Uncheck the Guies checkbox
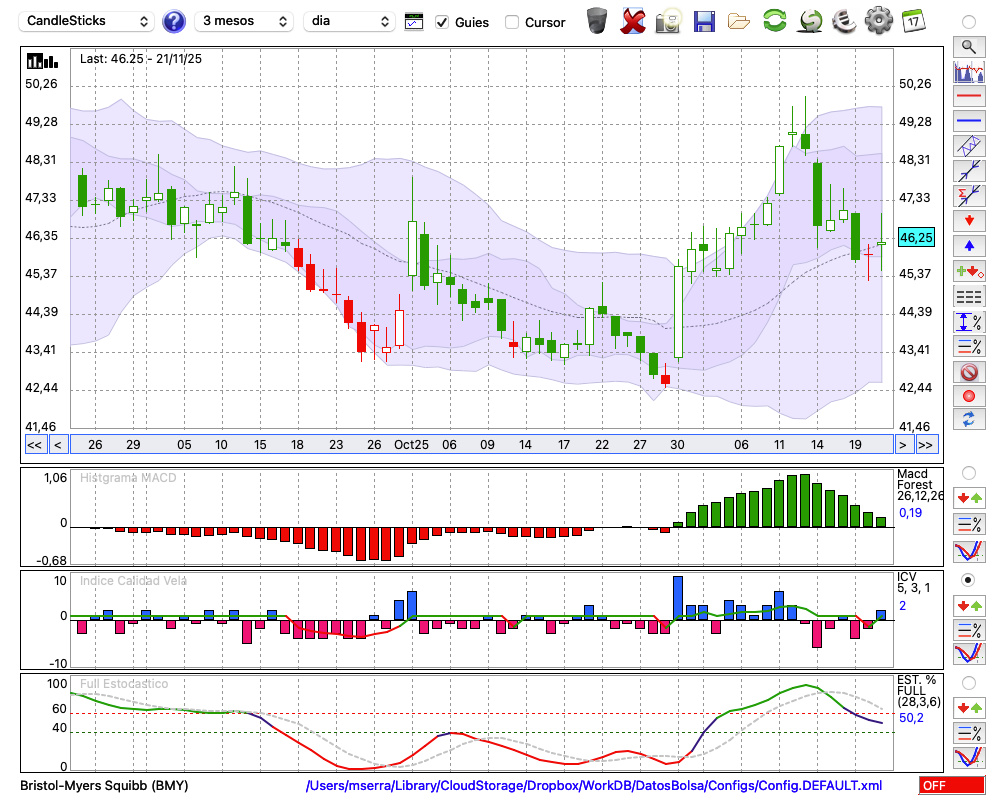1000x800 pixels. [442, 22]
